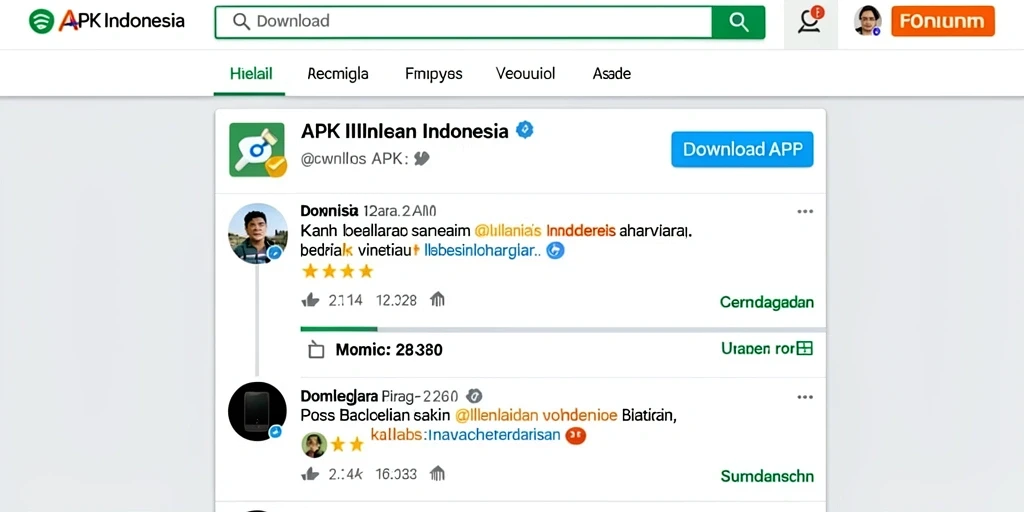The height and width of the screenshot is (512, 1024).
Task: Click the 16.033 count in second review
Action: click(x=396, y=474)
